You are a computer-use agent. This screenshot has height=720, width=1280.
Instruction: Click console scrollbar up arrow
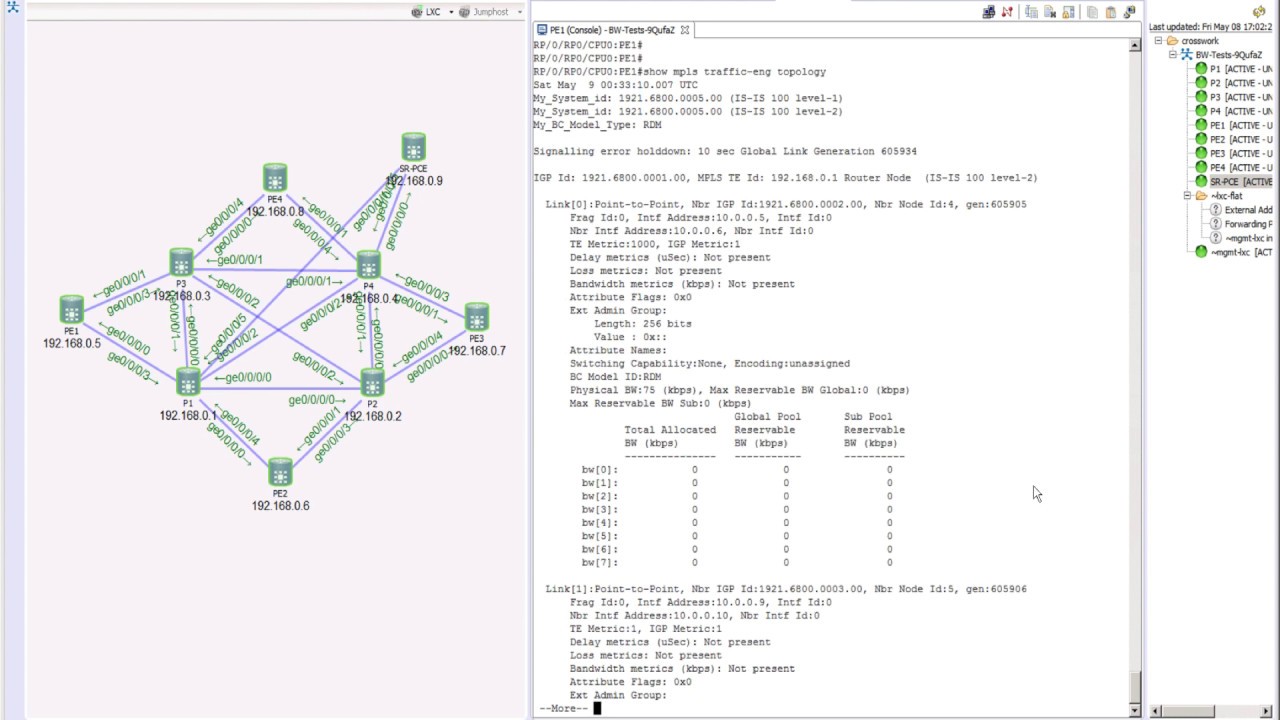[1135, 46]
